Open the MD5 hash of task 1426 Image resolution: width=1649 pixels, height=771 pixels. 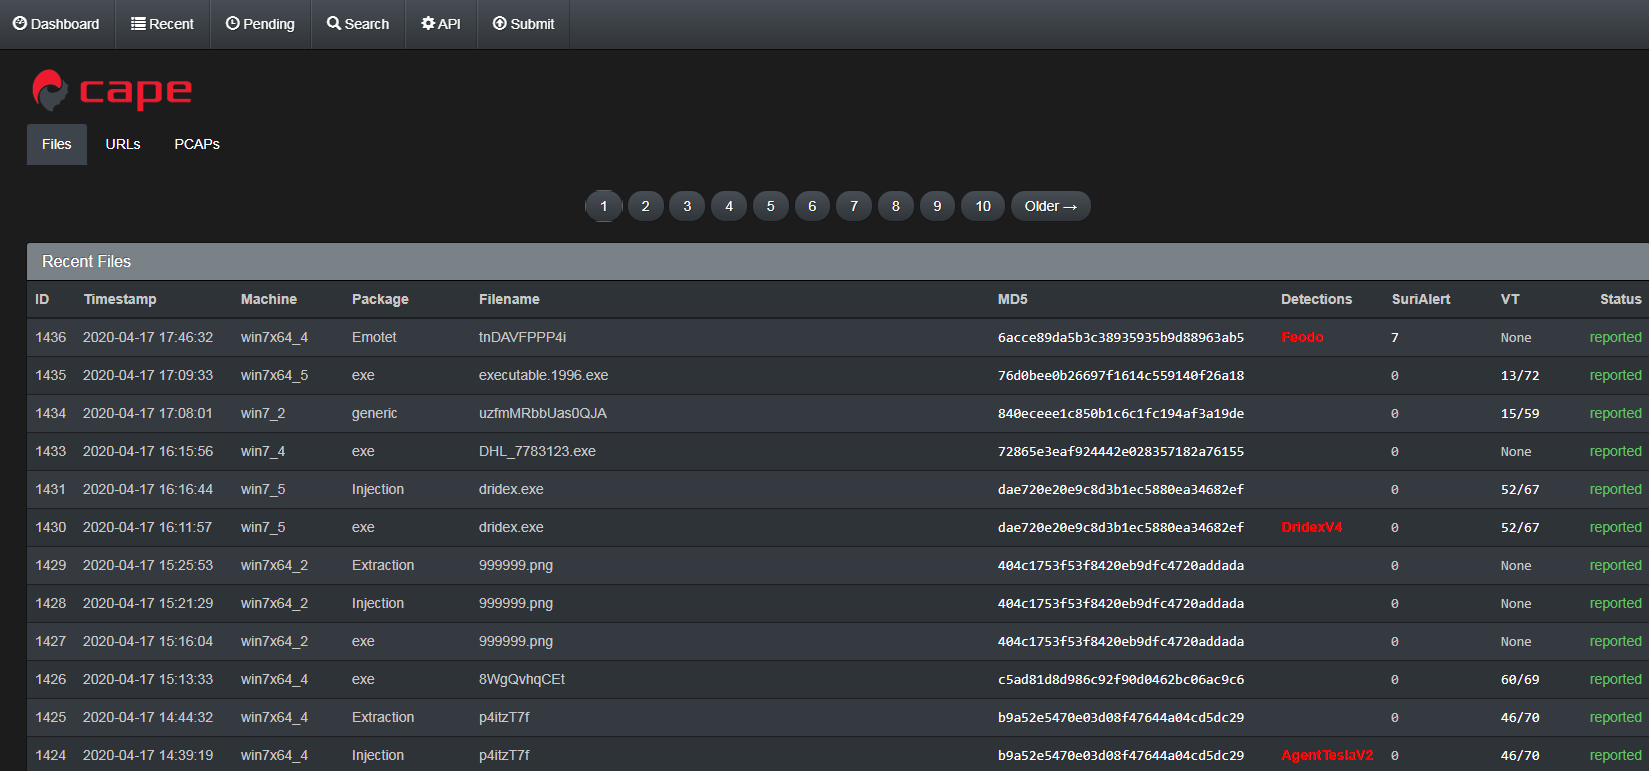tap(1120, 679)
